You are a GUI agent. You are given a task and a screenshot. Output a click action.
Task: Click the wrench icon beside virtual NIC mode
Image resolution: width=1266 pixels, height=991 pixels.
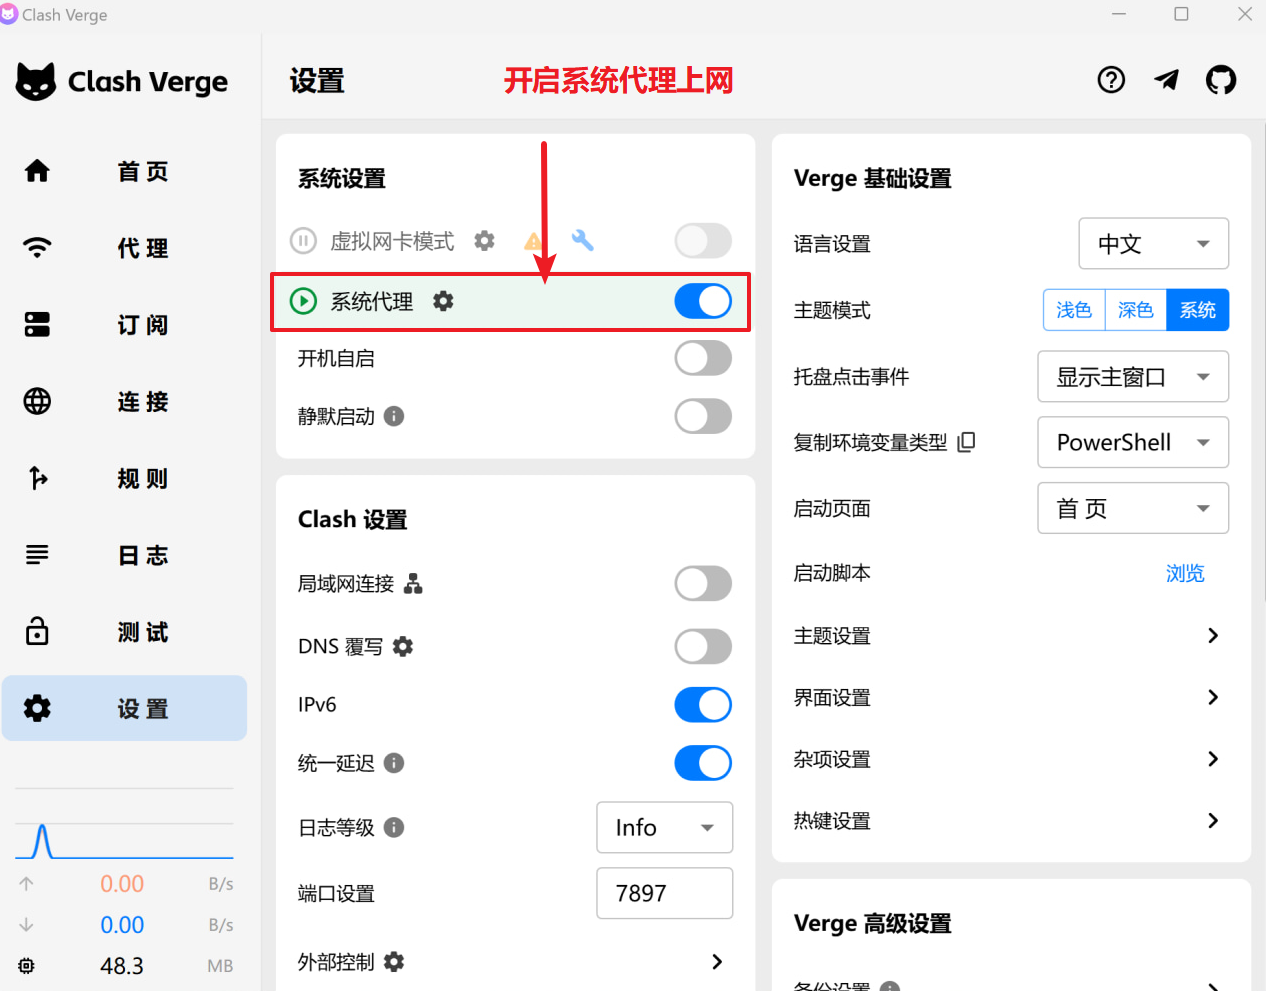click(x=582, y=240)
